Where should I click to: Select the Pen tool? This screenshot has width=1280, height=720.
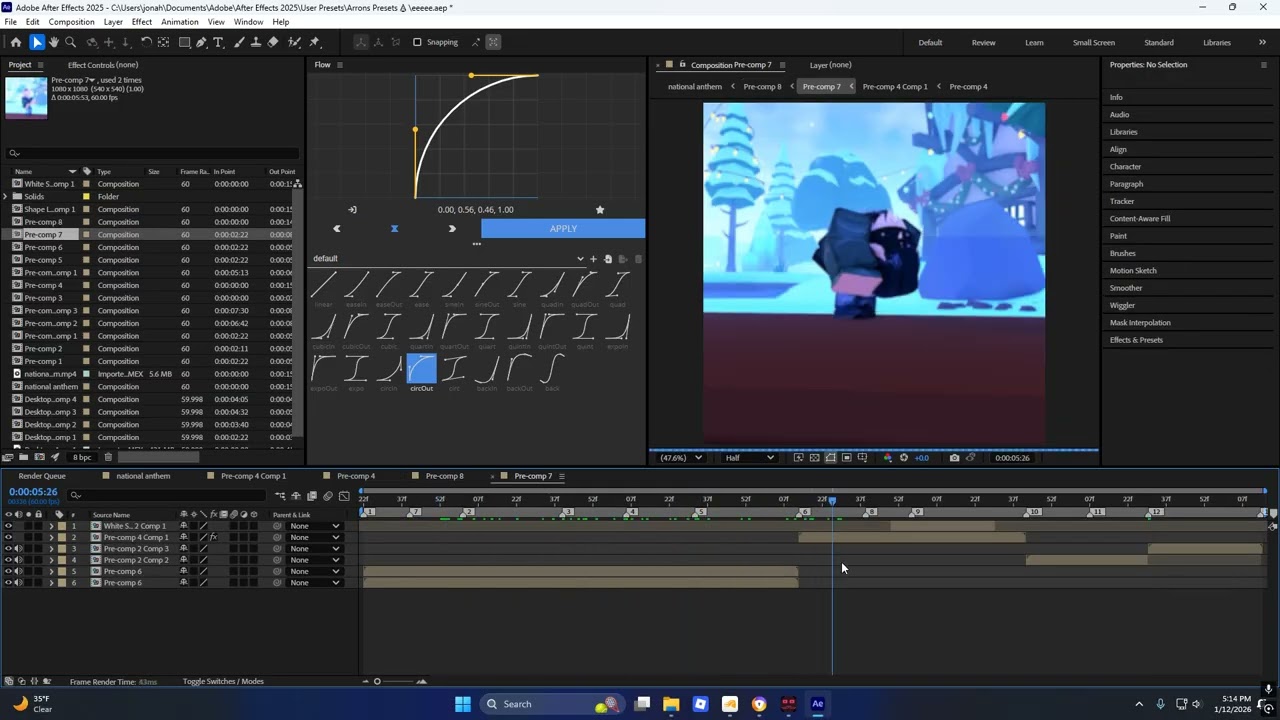coord(202,42)
